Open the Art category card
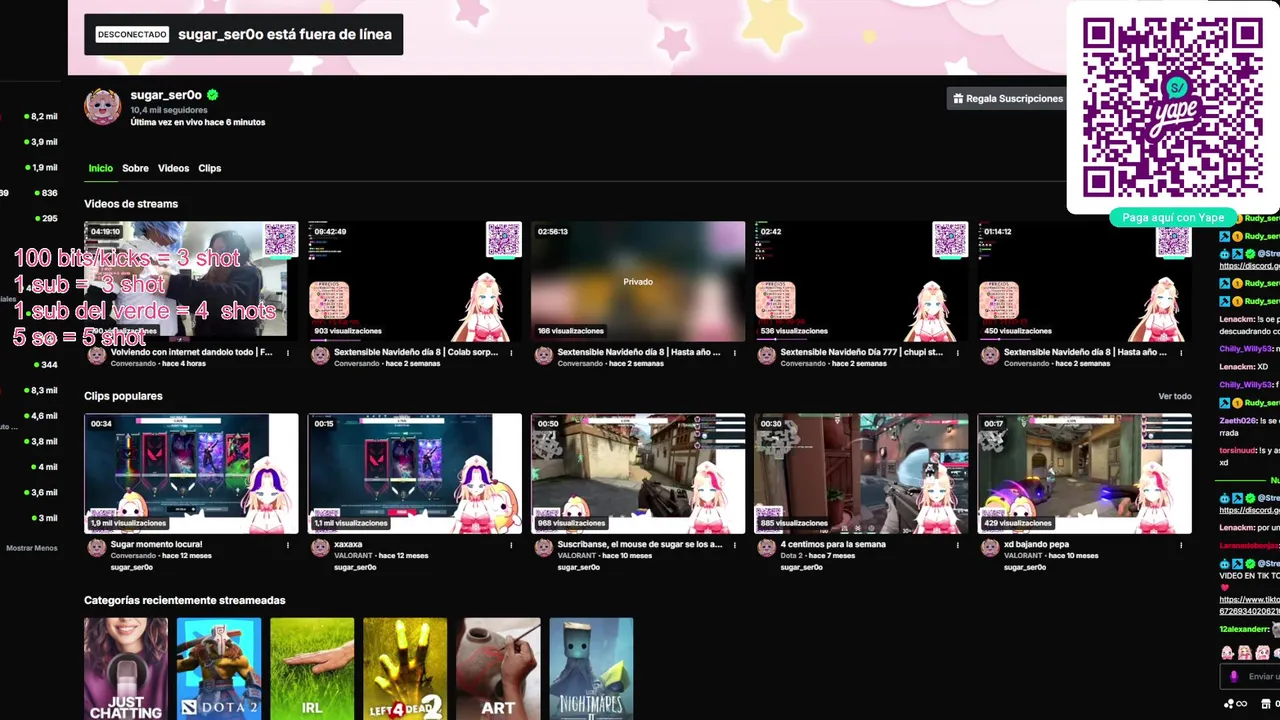Viewport: 1280px width, 720px height. (x=498, y=668)
